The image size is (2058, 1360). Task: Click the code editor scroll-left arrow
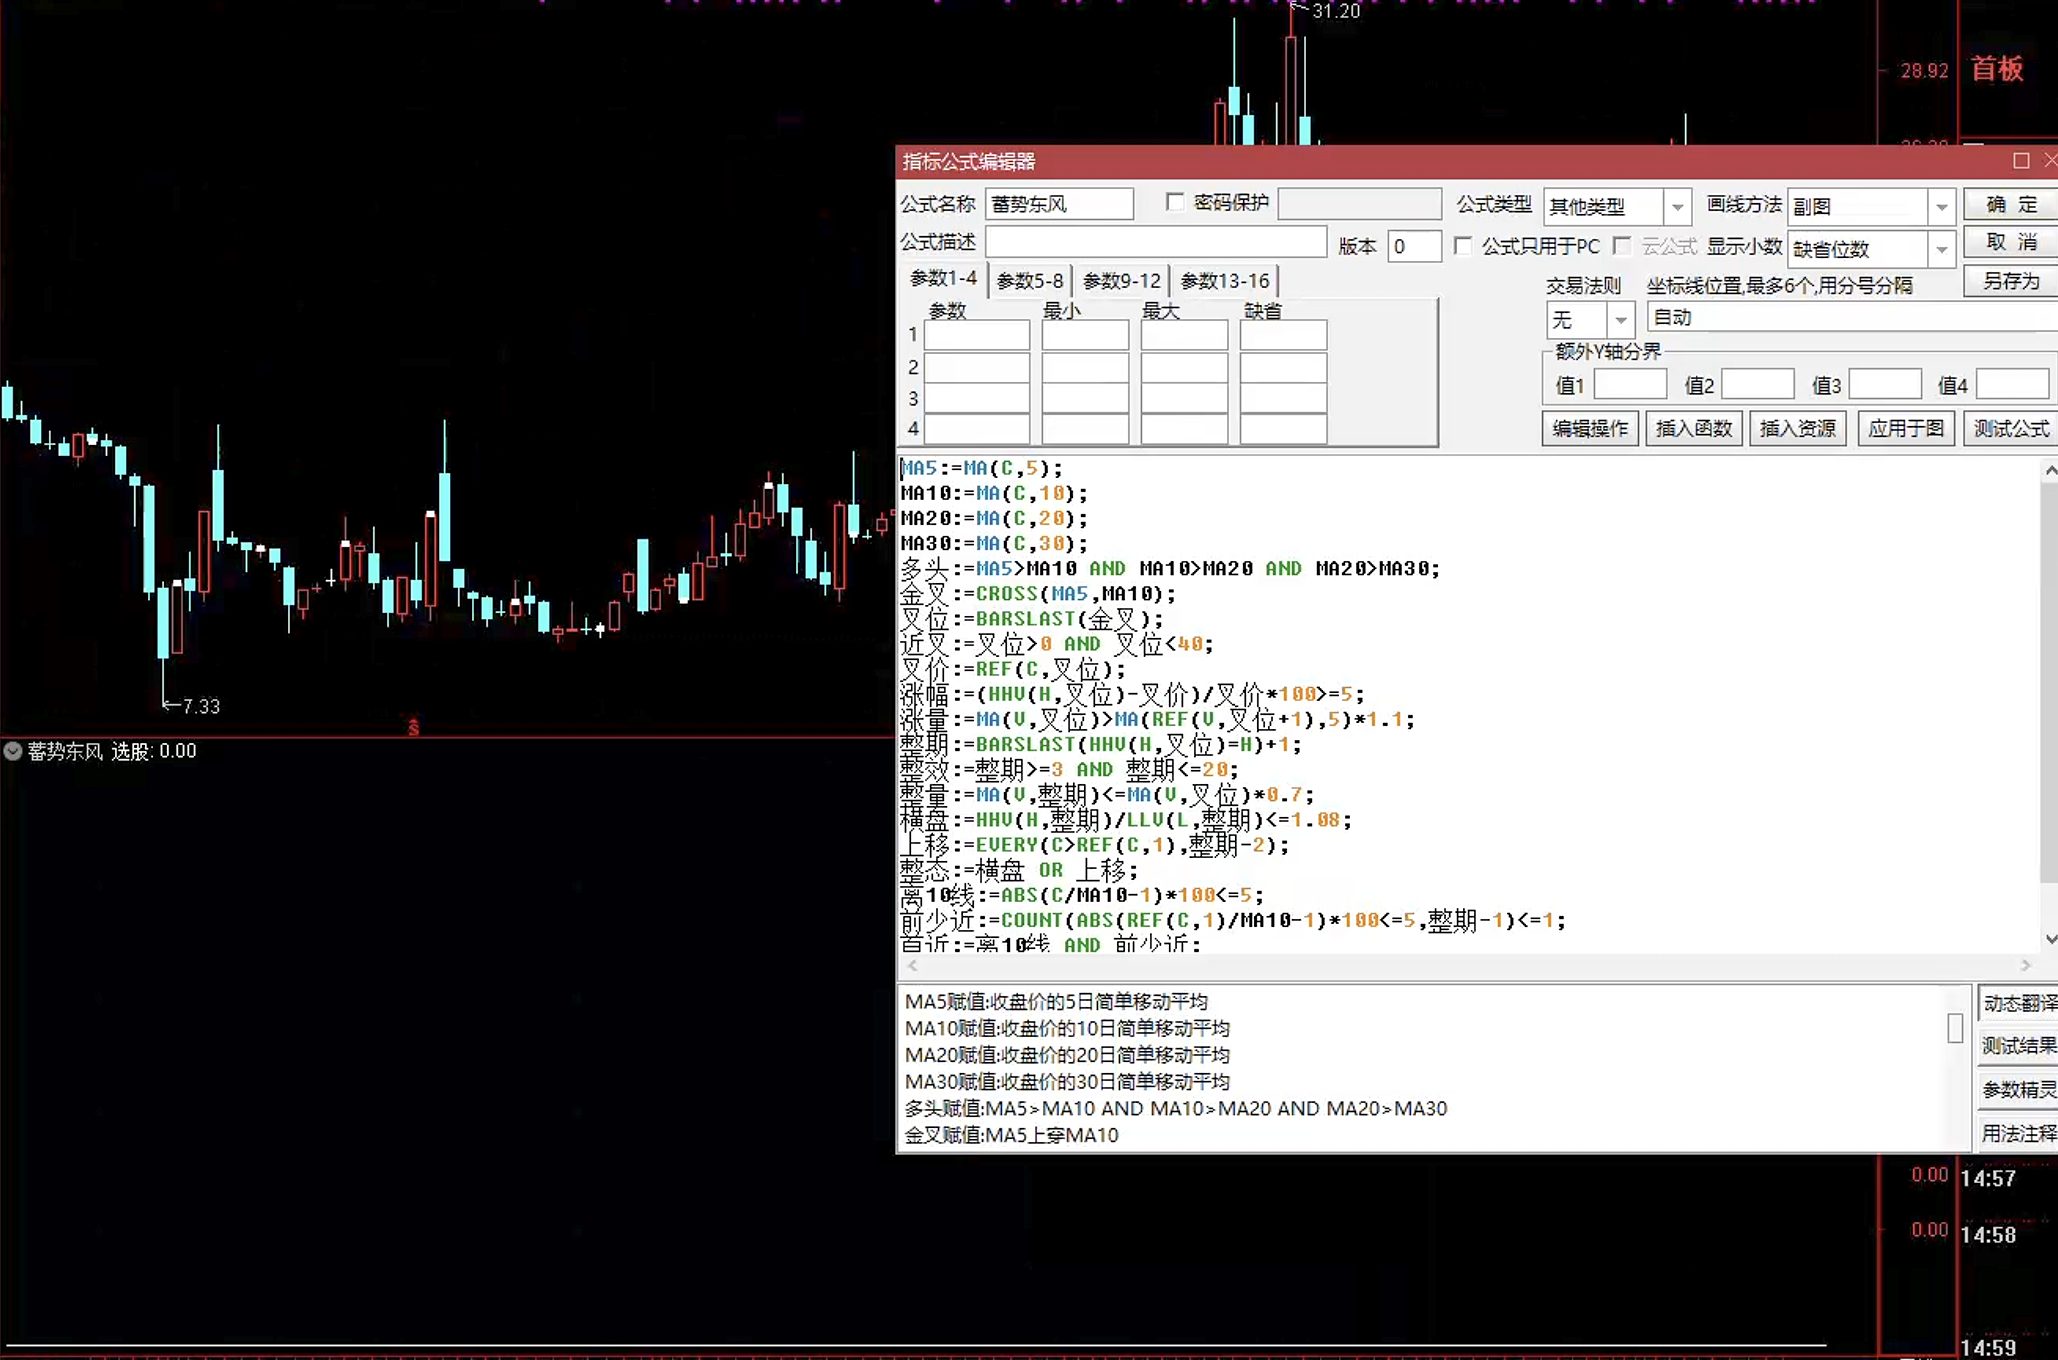pyautogui.click(x=912, y=965)
